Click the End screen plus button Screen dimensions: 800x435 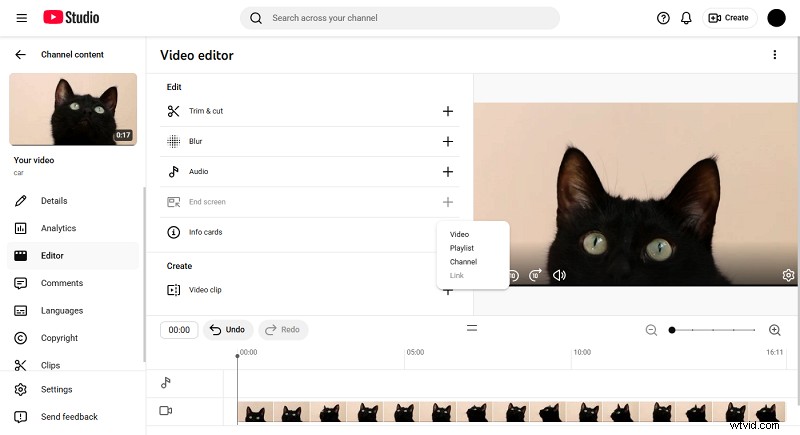(447, 202)
